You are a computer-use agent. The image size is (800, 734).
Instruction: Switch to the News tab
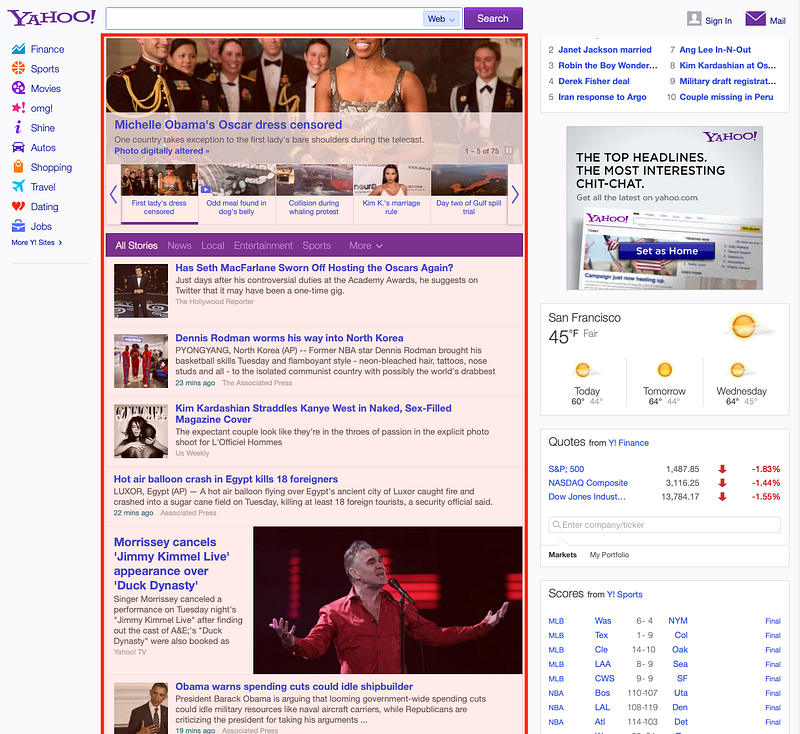click(180, 245)
